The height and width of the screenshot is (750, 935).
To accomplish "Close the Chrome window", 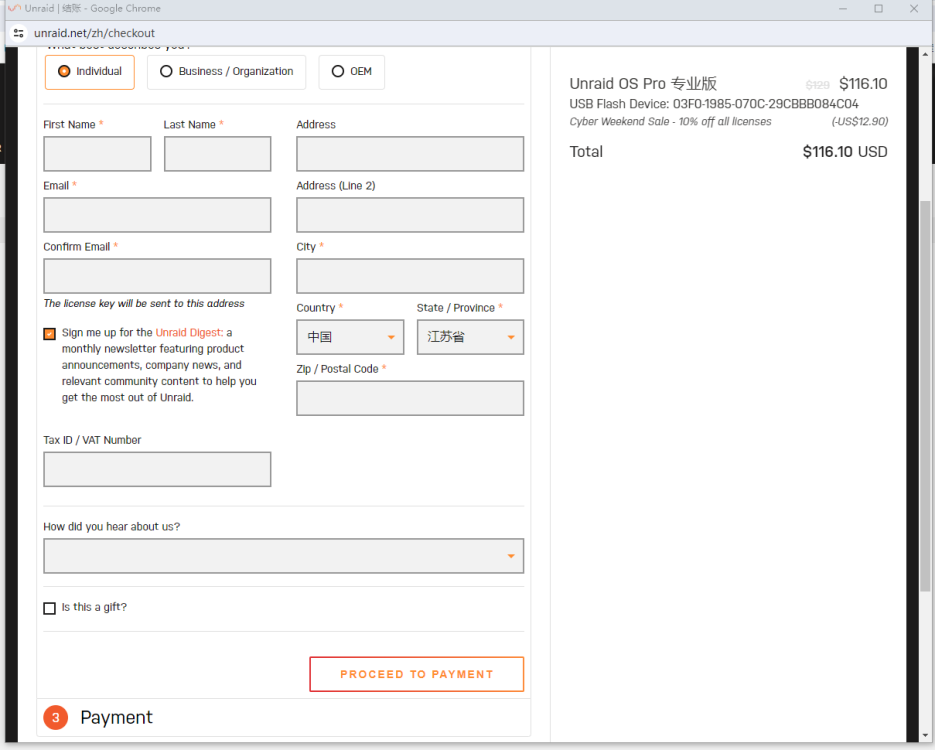I will click(x=914, y=8).
